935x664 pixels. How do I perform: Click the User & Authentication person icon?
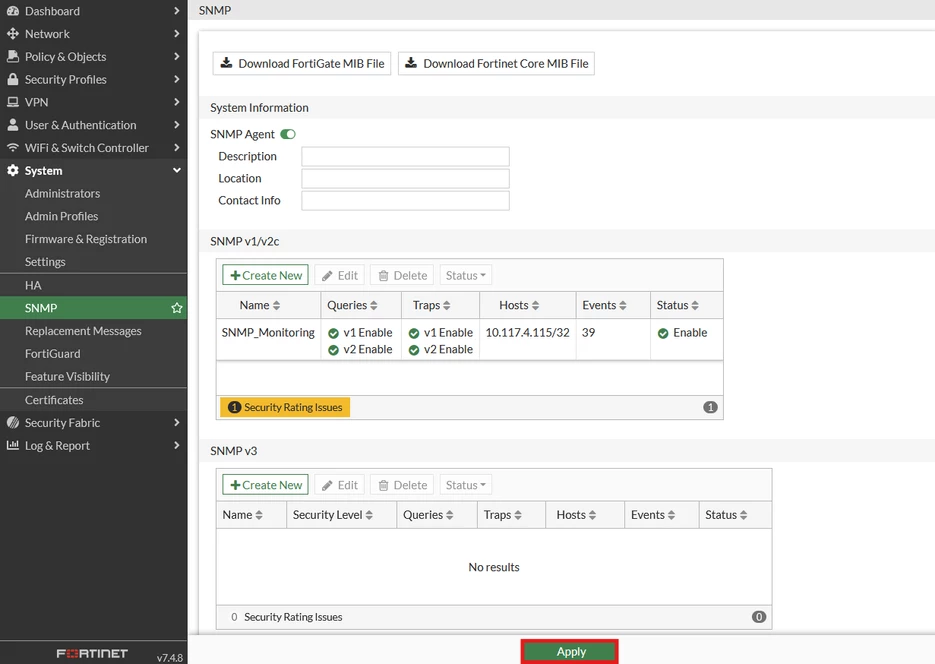(x=13, y=125)
